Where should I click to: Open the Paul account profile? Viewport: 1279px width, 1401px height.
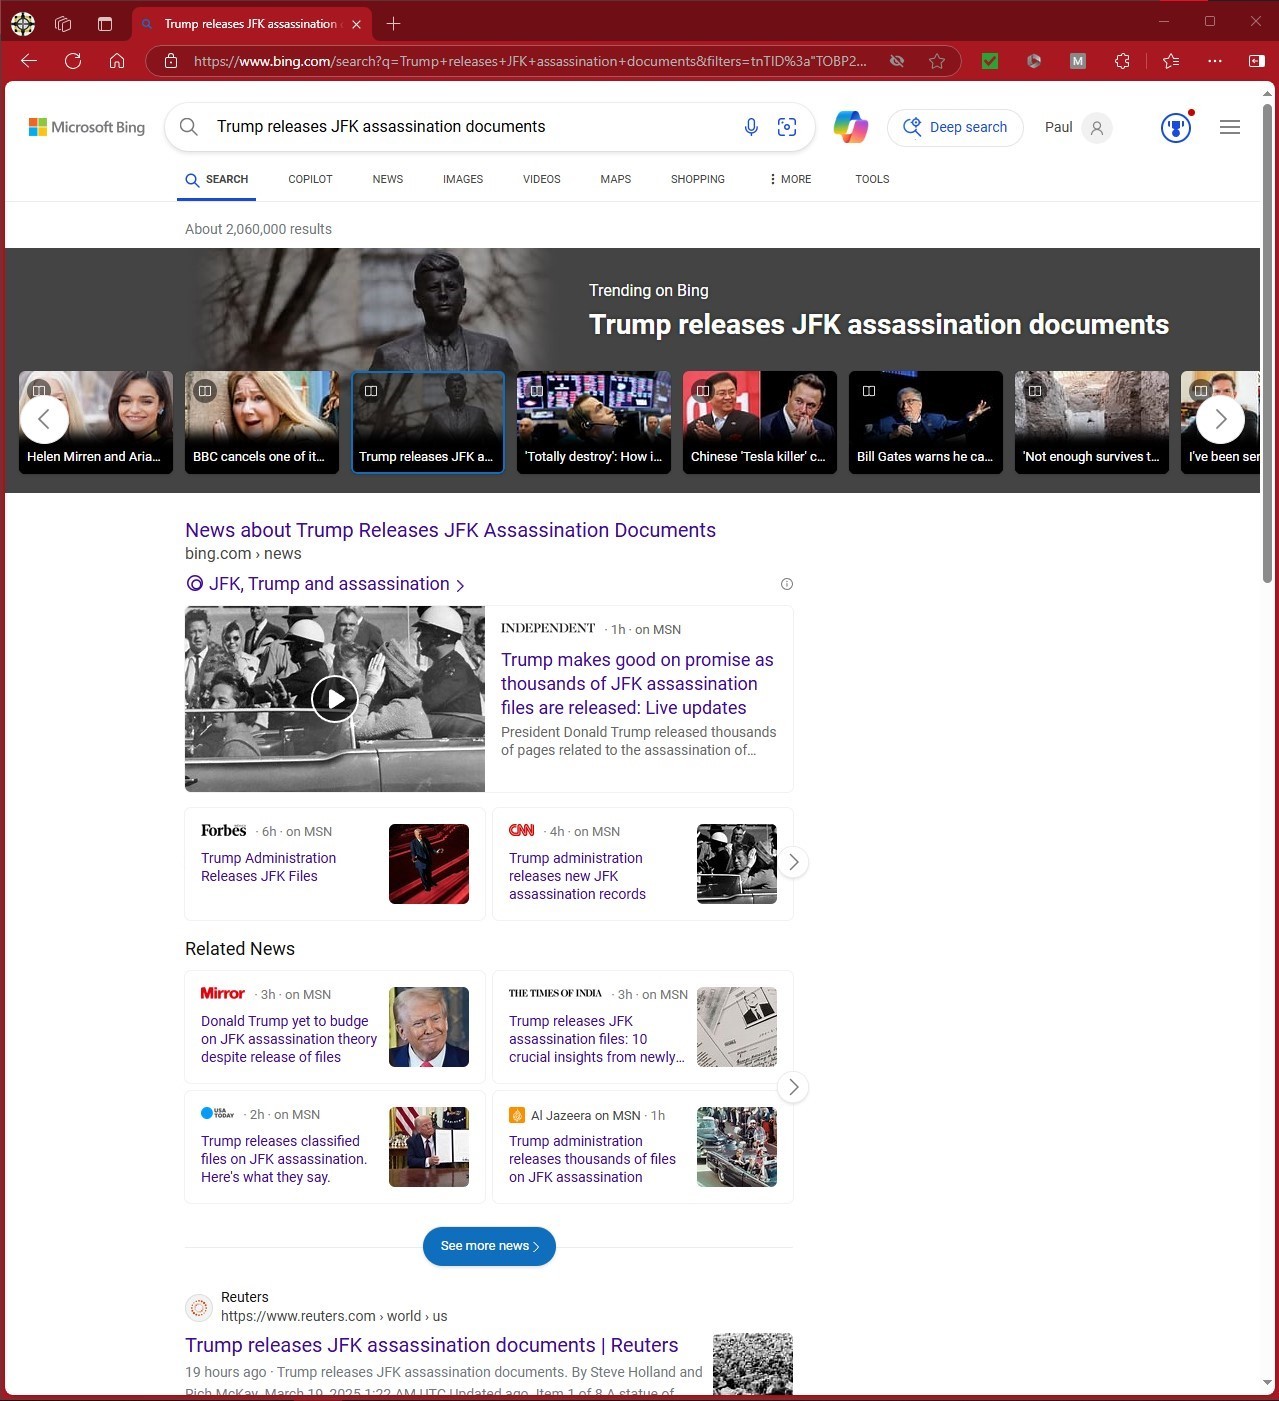tap(1078, 127)
